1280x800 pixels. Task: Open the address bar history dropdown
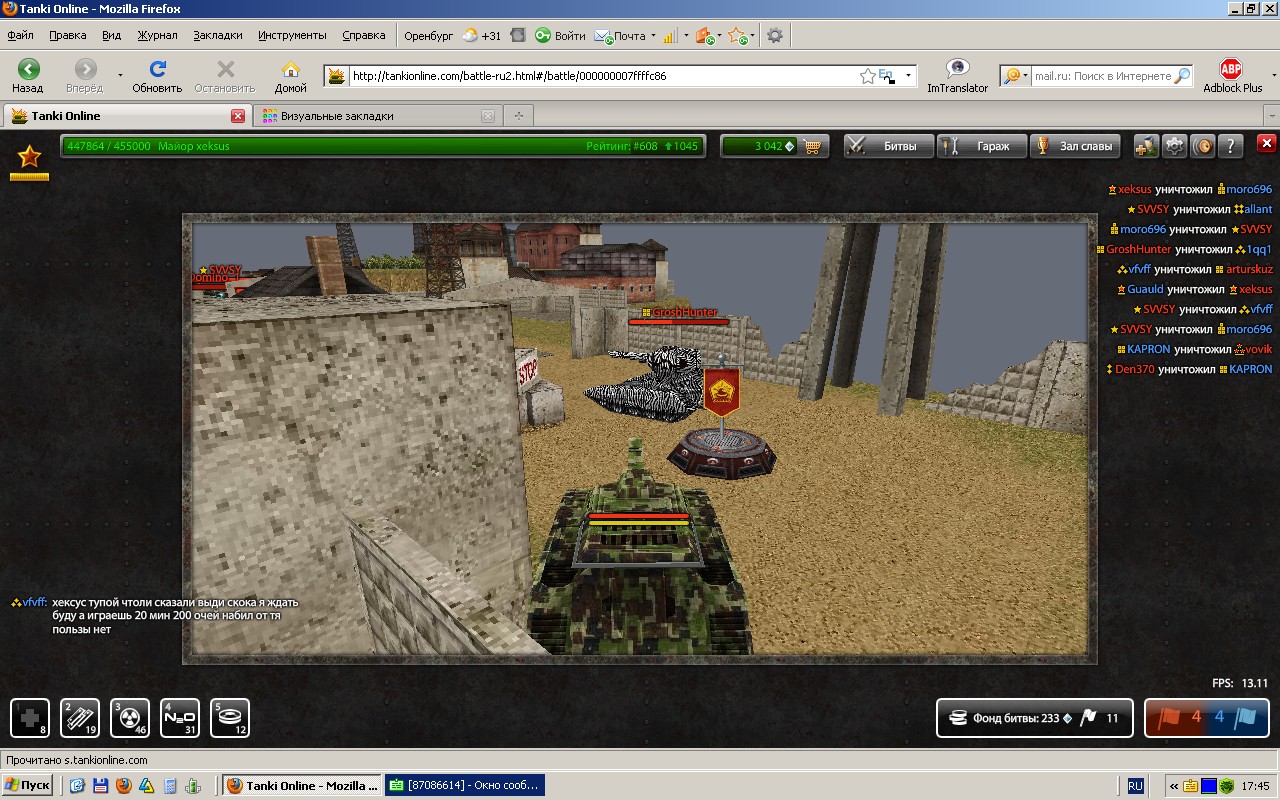pyautogui.click(x=909, y=76)
